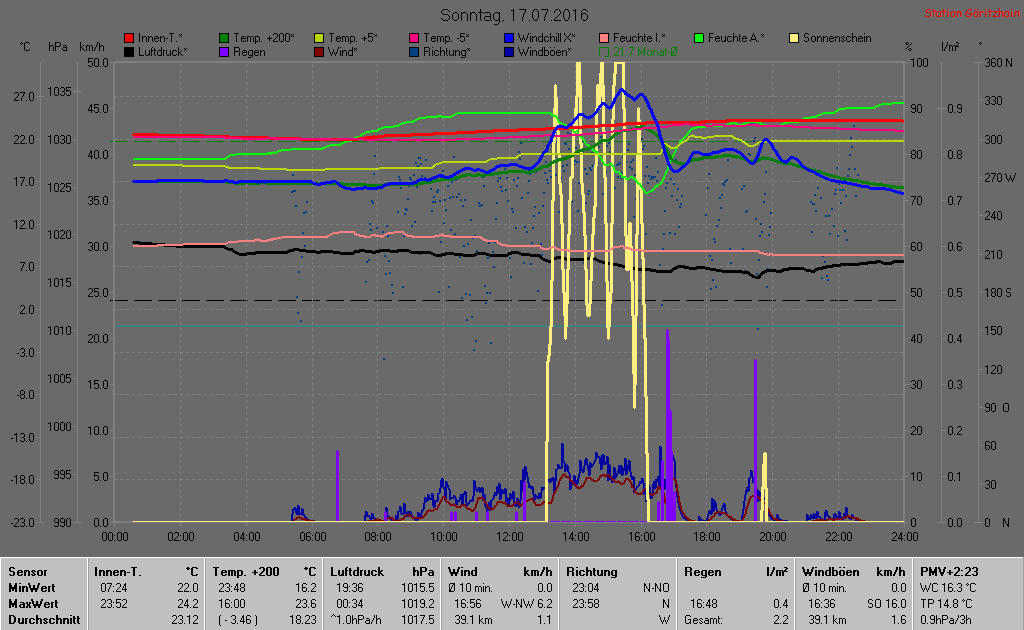This screenshot has height=630, width=1024.
Task: Click the Innen-T. average value 23.12
Action: [x=185, y=620]
